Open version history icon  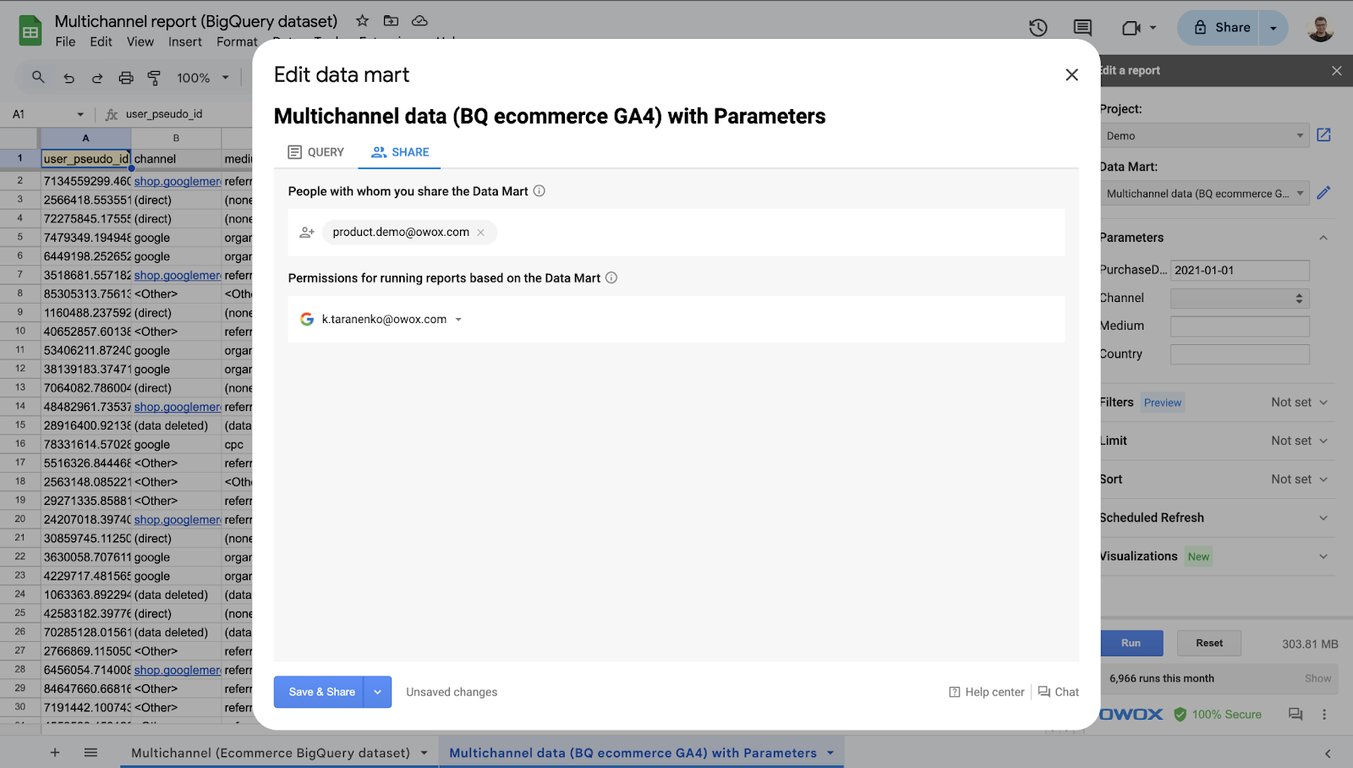point(1038,28)
